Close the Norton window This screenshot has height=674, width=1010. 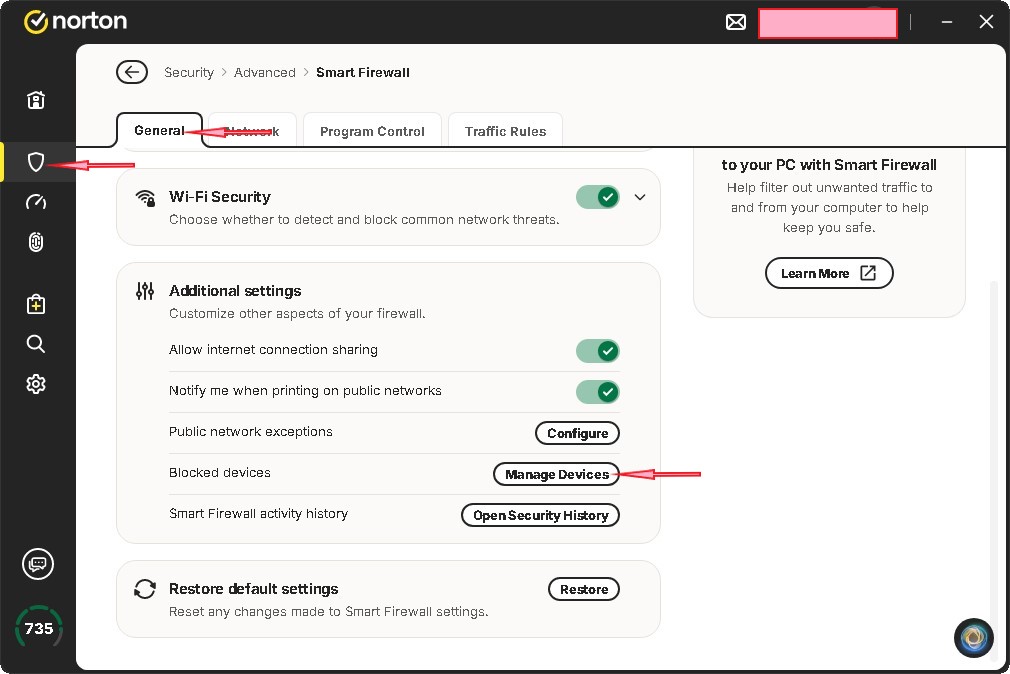coord(986,22)
